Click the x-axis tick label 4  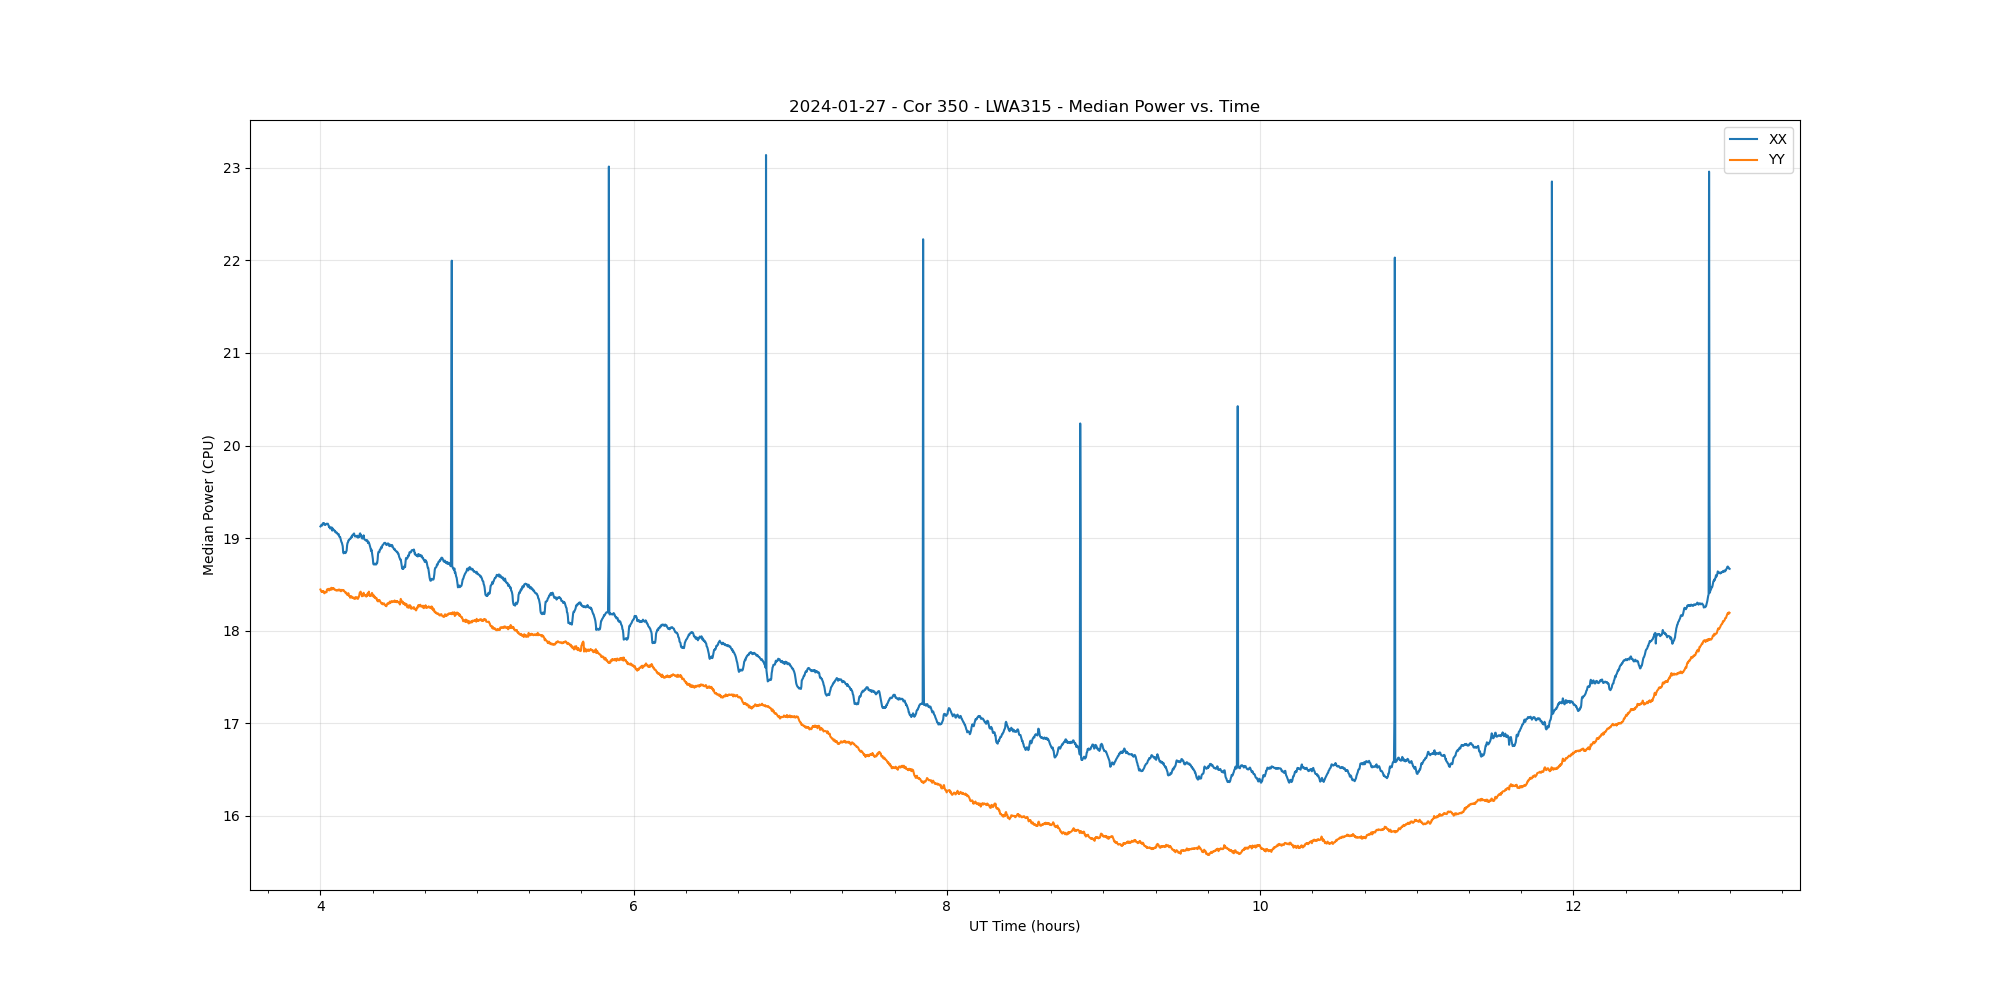[321, 907]
